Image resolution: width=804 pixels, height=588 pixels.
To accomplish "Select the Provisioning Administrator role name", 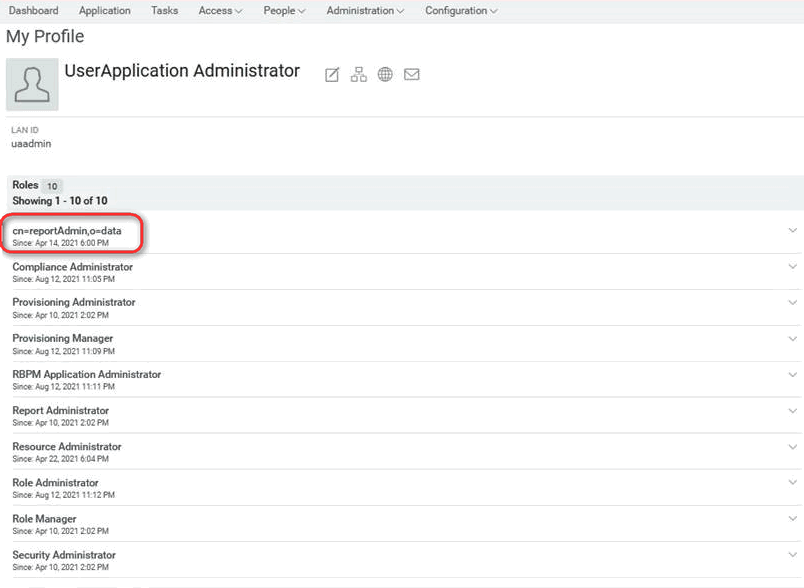I will click(x=74, y=302).
